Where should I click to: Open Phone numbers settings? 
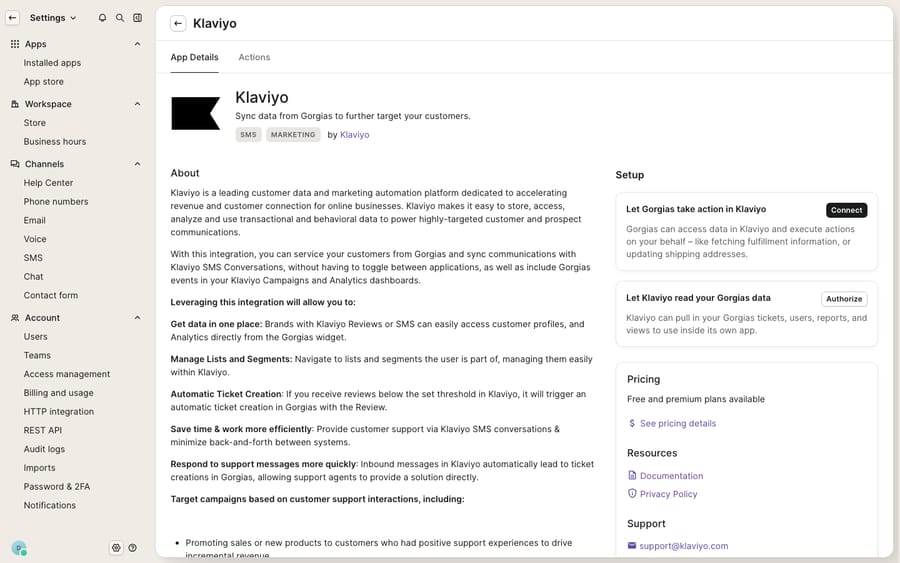pyautogui.click(x=56, y=201)
